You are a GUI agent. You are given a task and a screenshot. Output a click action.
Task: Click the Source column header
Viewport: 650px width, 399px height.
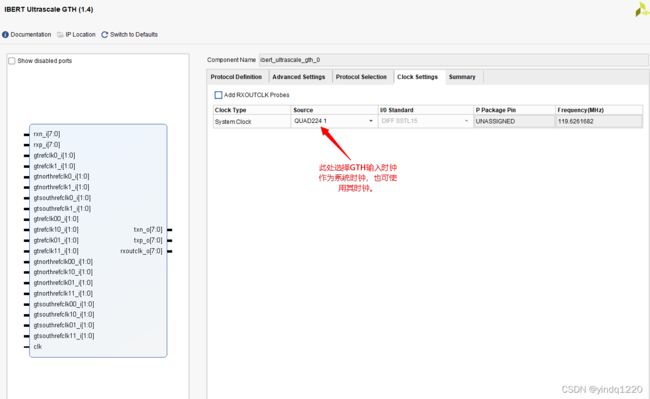[335, 110]
